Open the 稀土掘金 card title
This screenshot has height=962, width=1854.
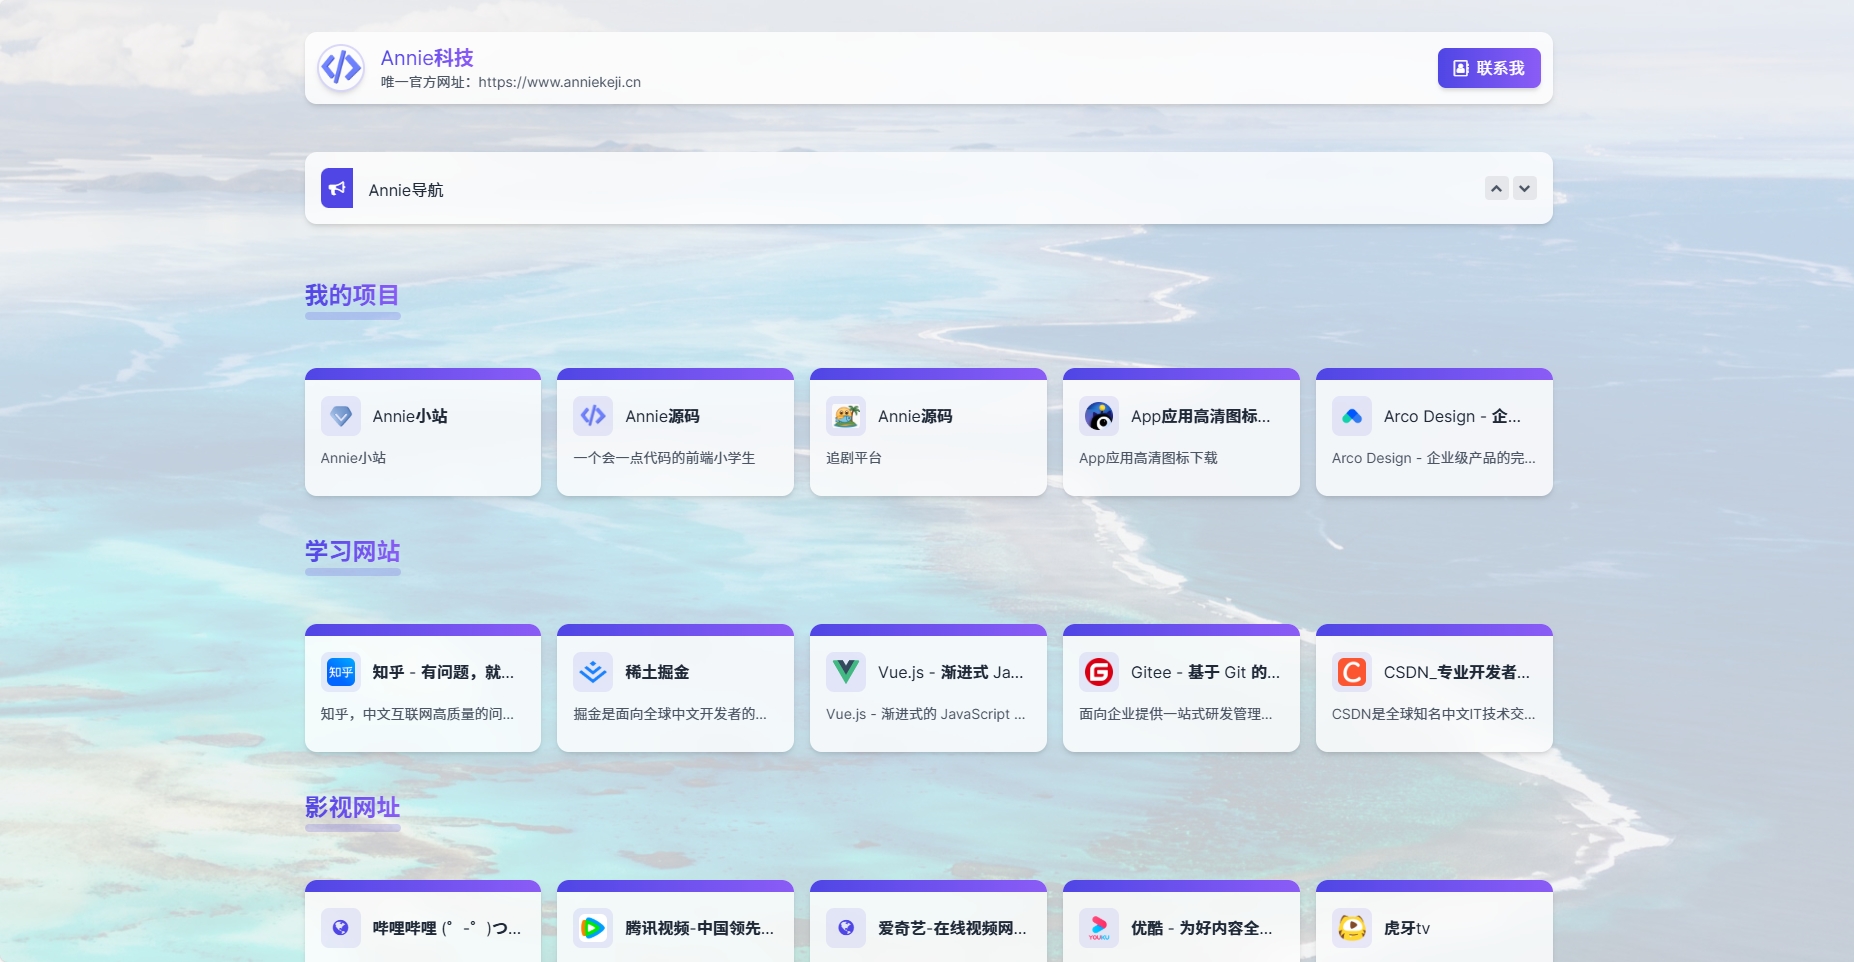(x=657, y=672)
